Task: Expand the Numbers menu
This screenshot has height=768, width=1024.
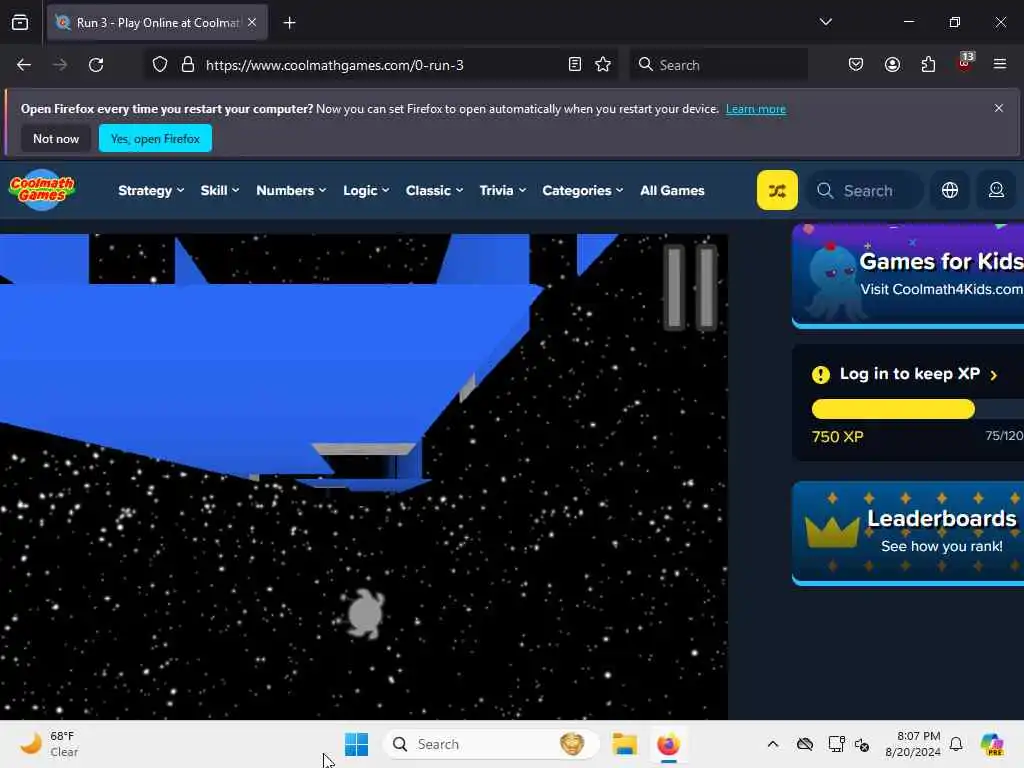Action: 291,191
